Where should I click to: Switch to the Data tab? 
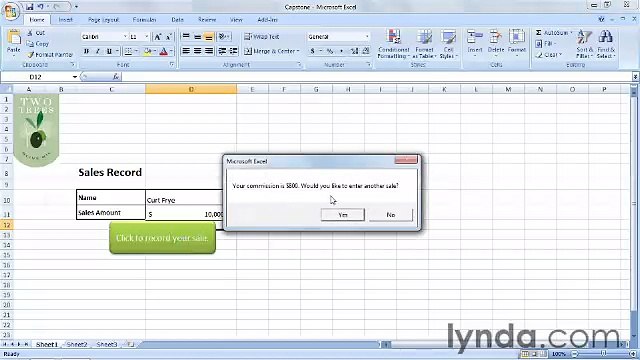click(x=177, y=20)
